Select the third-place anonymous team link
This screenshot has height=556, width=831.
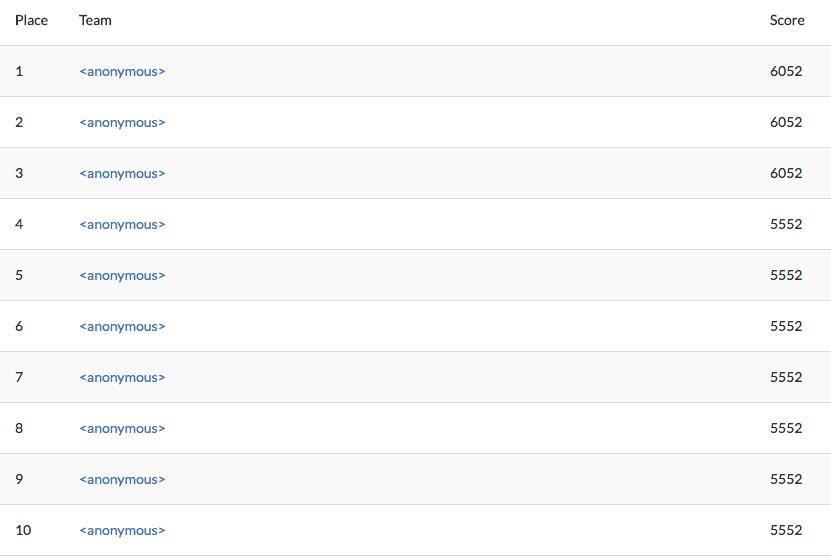[x=122, y=173]
